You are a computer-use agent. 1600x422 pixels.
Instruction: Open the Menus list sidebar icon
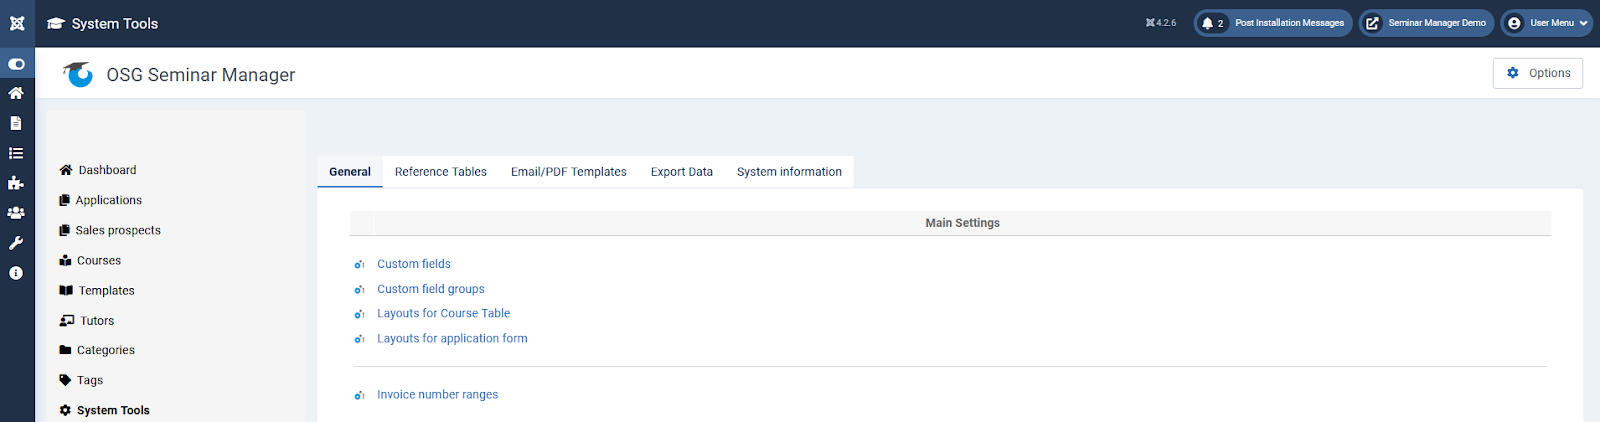point(16,153)
